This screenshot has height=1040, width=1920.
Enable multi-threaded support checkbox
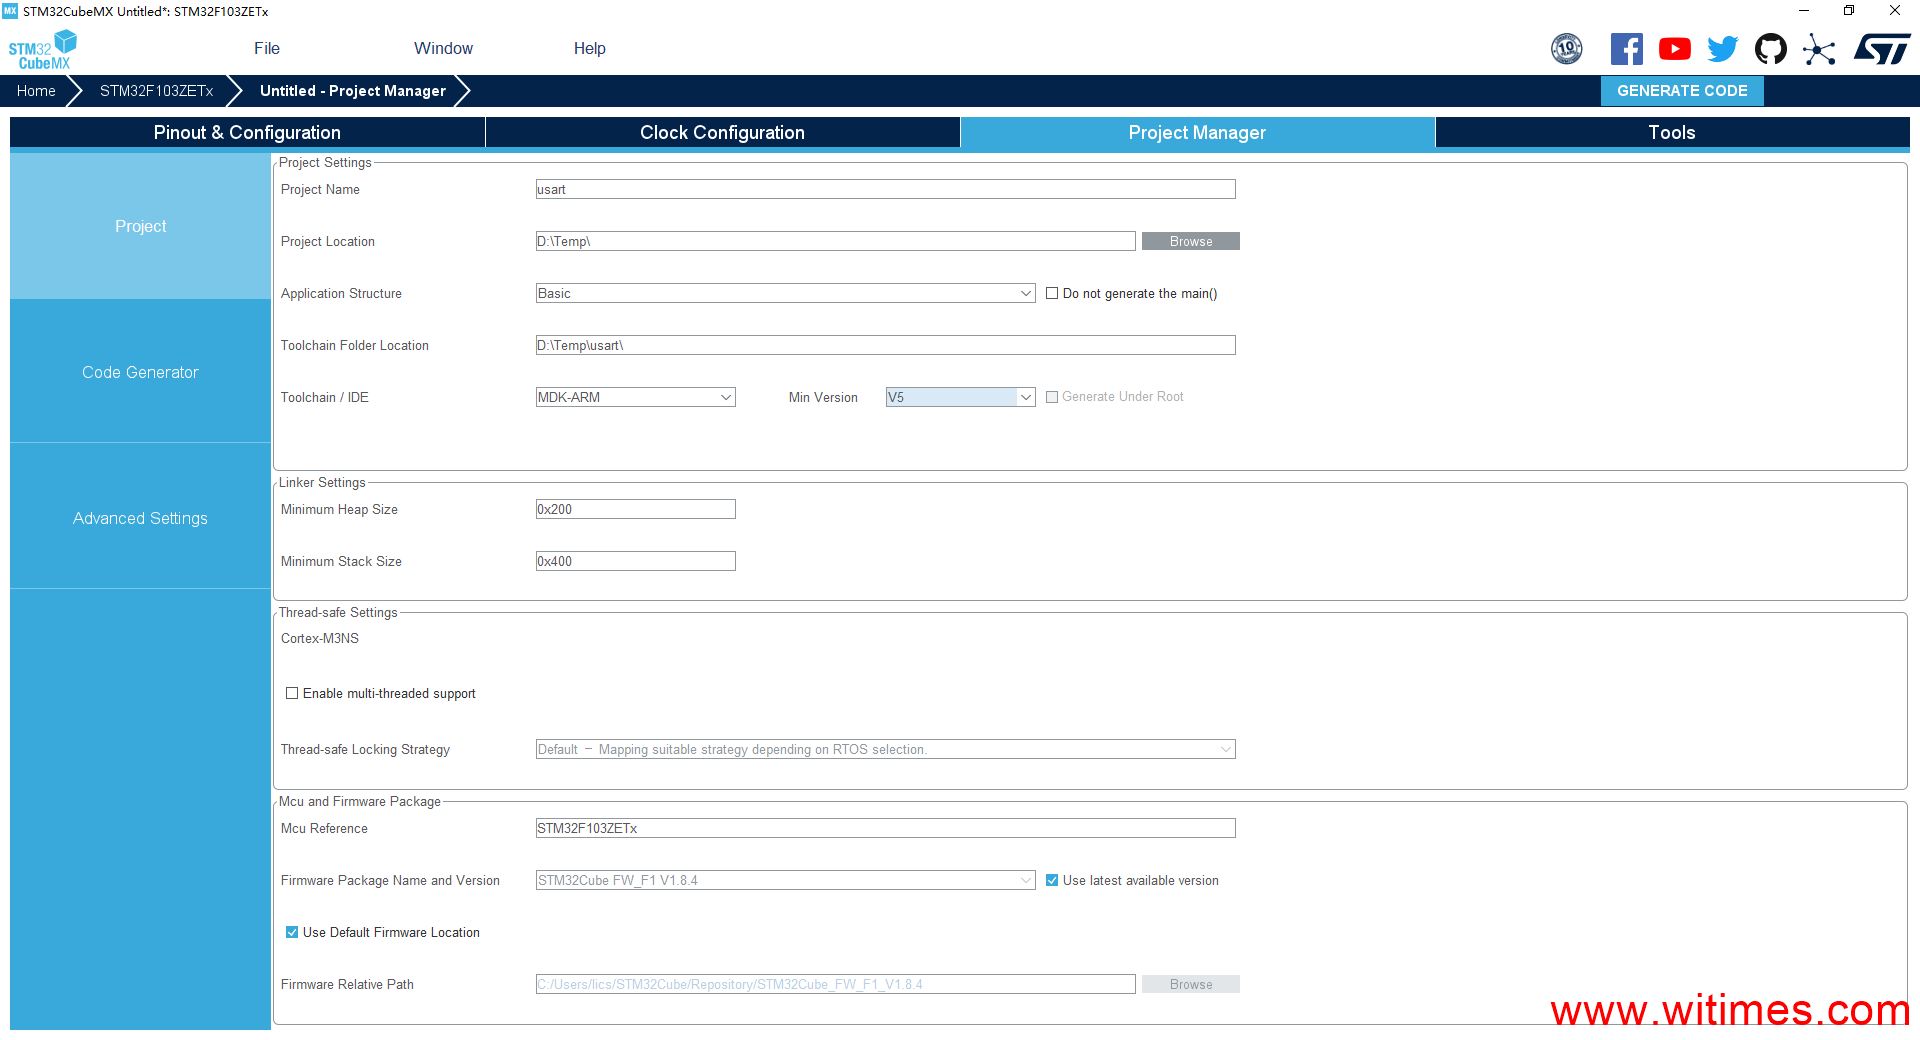pyautogui.click(x=292, y=693)
